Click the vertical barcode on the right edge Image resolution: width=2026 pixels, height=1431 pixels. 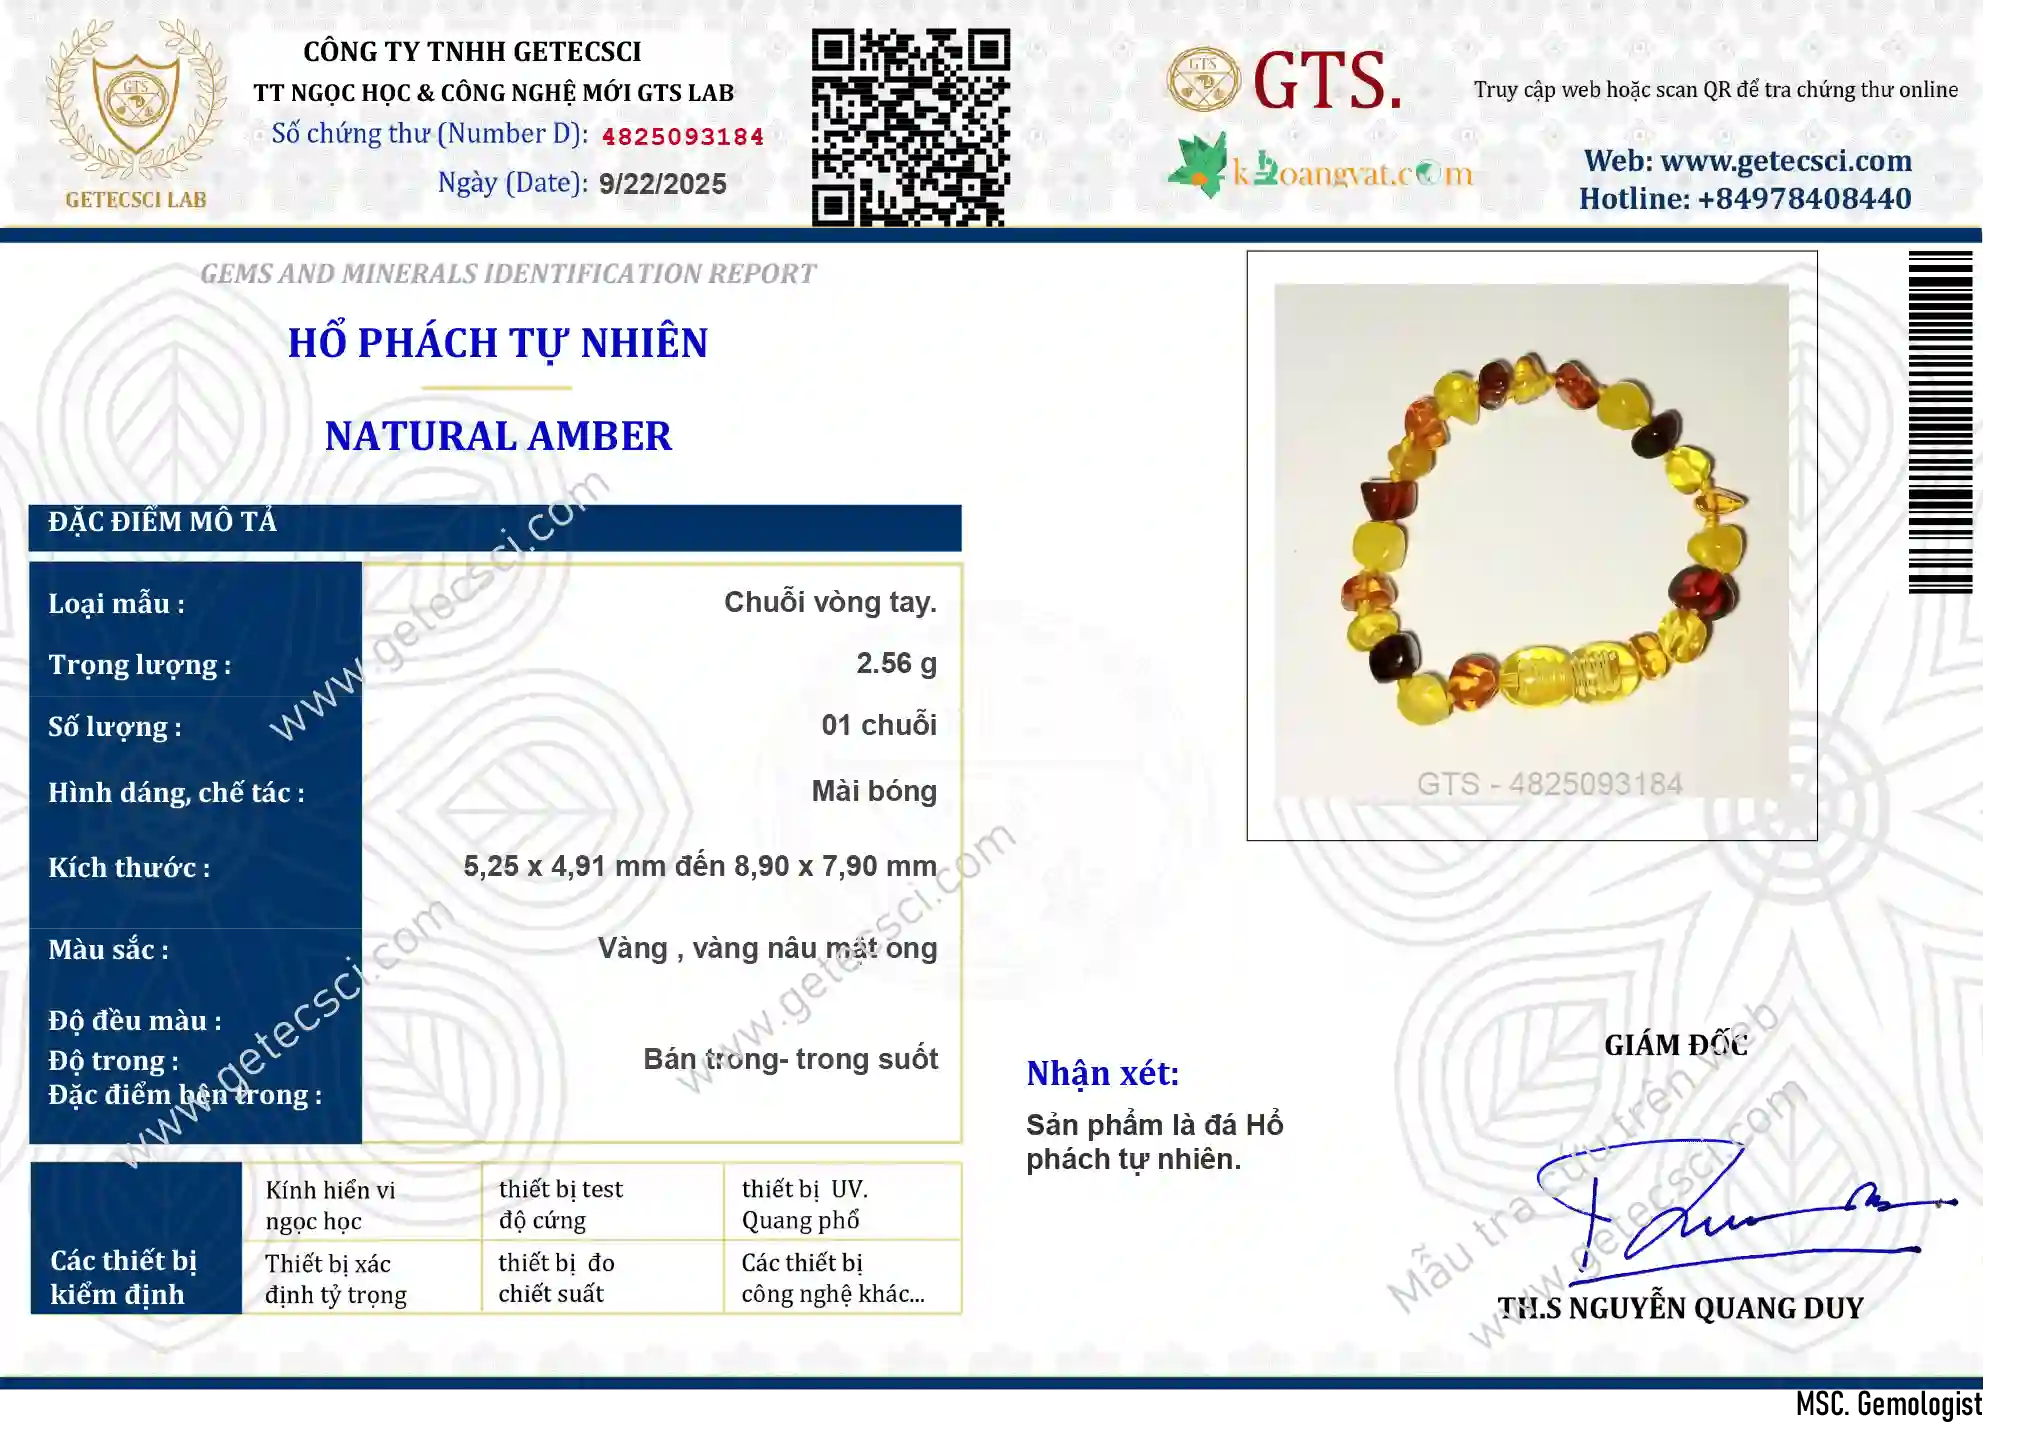(x=1940, y=422)
